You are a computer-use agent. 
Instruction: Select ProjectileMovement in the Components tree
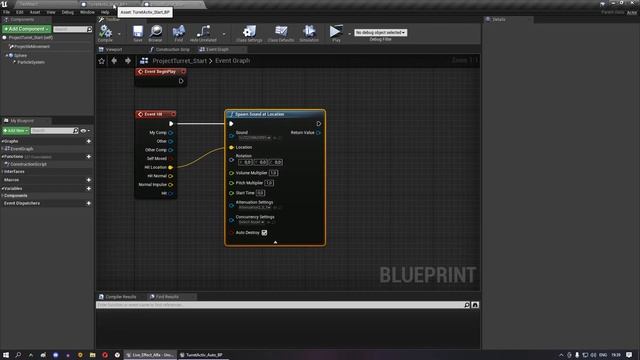32,47
